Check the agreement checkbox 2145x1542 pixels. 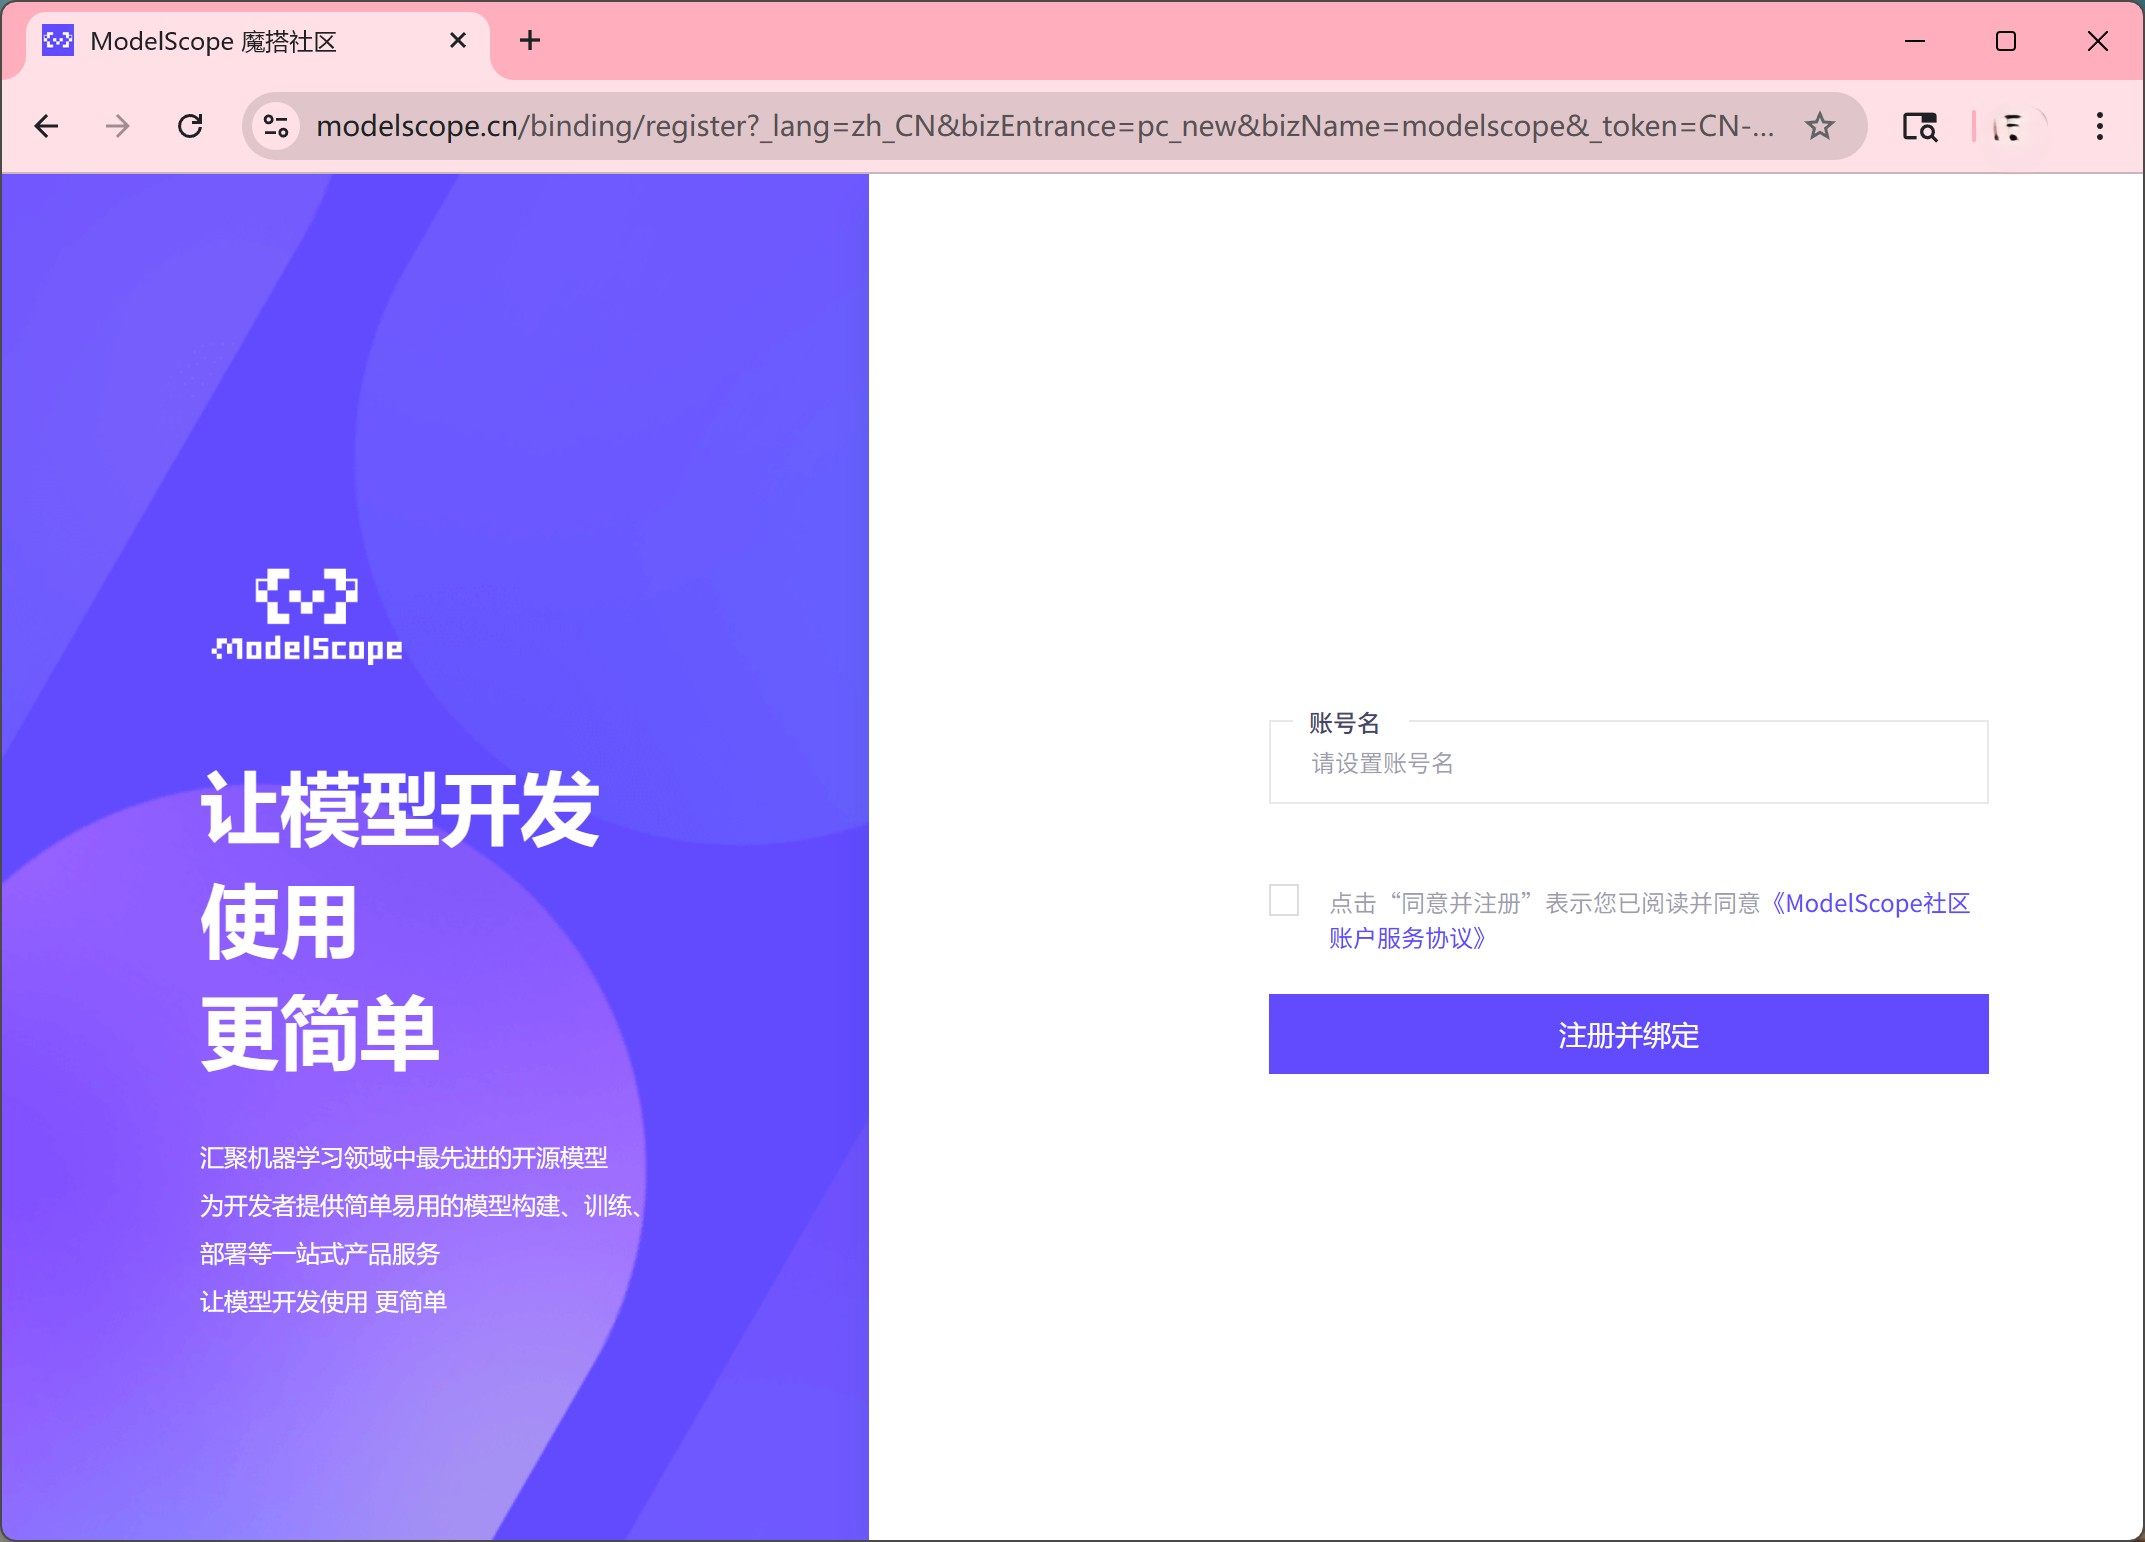click(x=1284, y=900)
